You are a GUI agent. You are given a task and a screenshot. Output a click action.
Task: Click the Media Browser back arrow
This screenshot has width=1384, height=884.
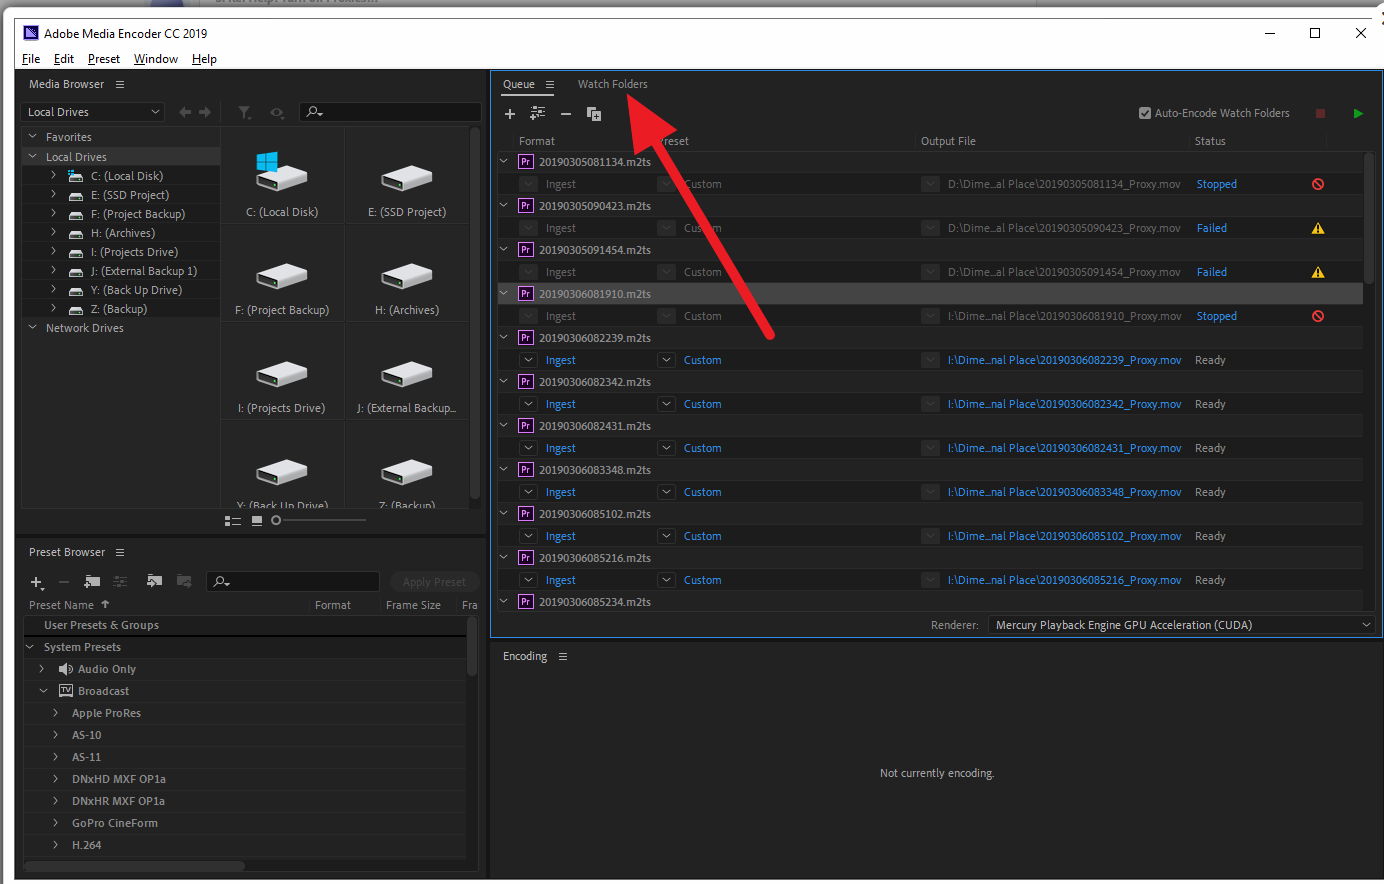[x=185, y=112]
